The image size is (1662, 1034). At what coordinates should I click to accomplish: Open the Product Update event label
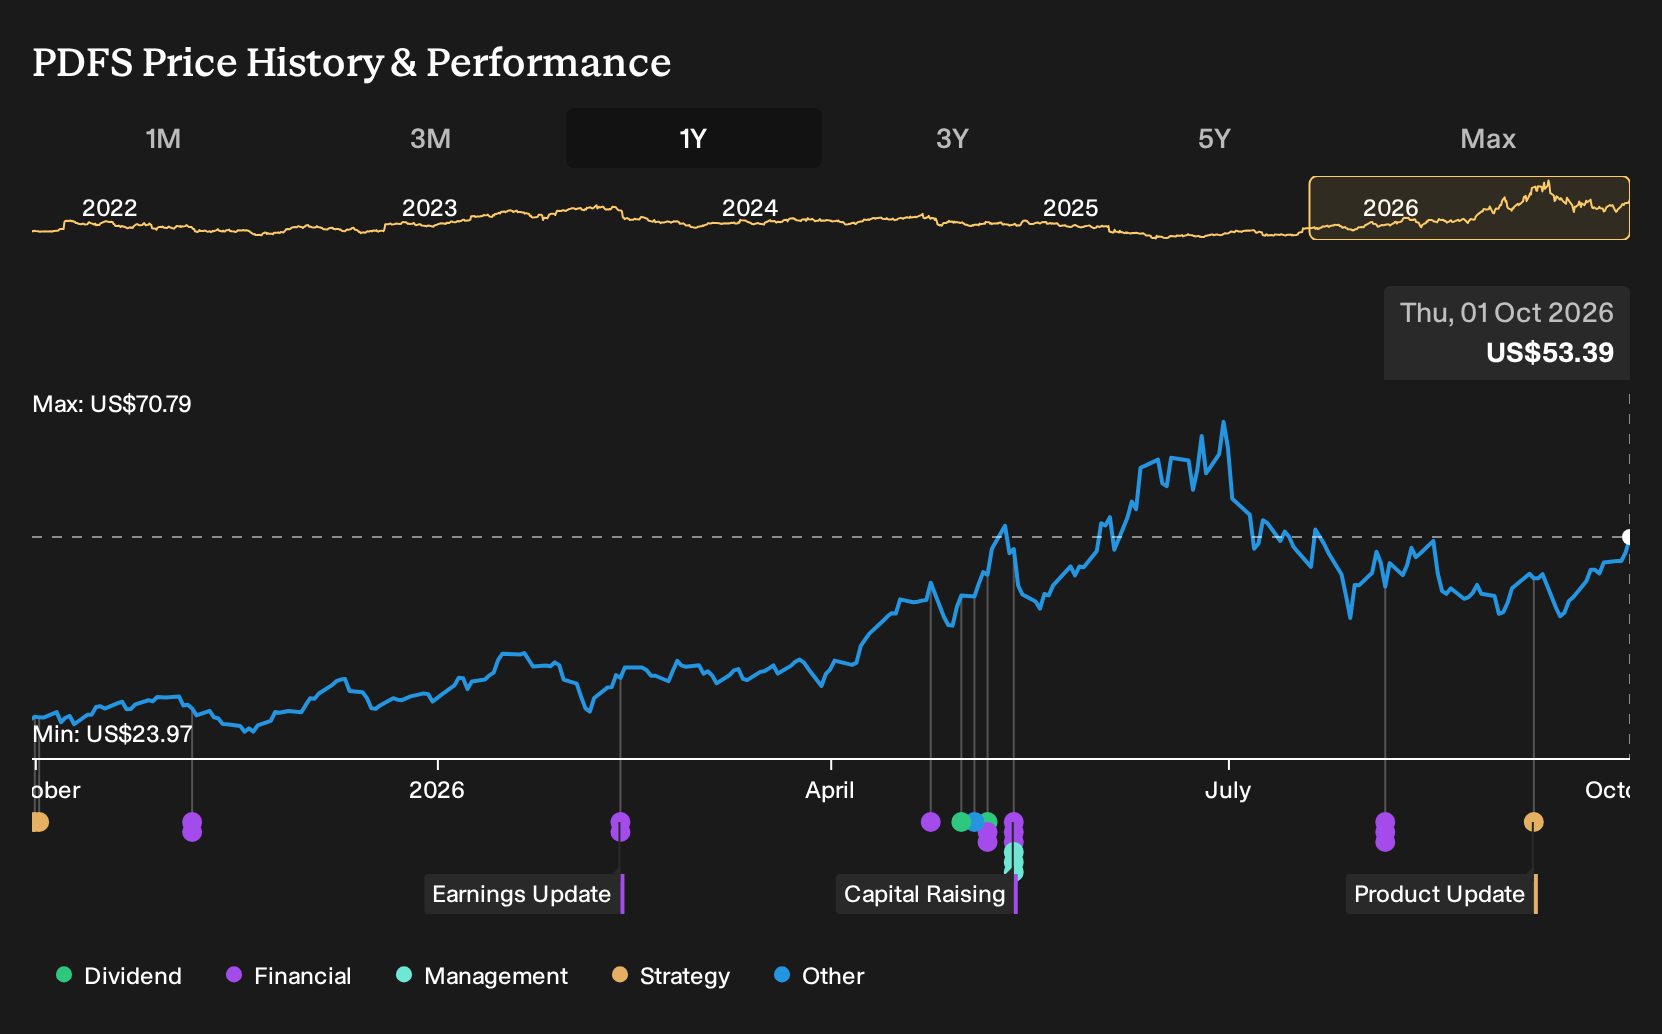pyautogui.click(x=1442, y=894)
